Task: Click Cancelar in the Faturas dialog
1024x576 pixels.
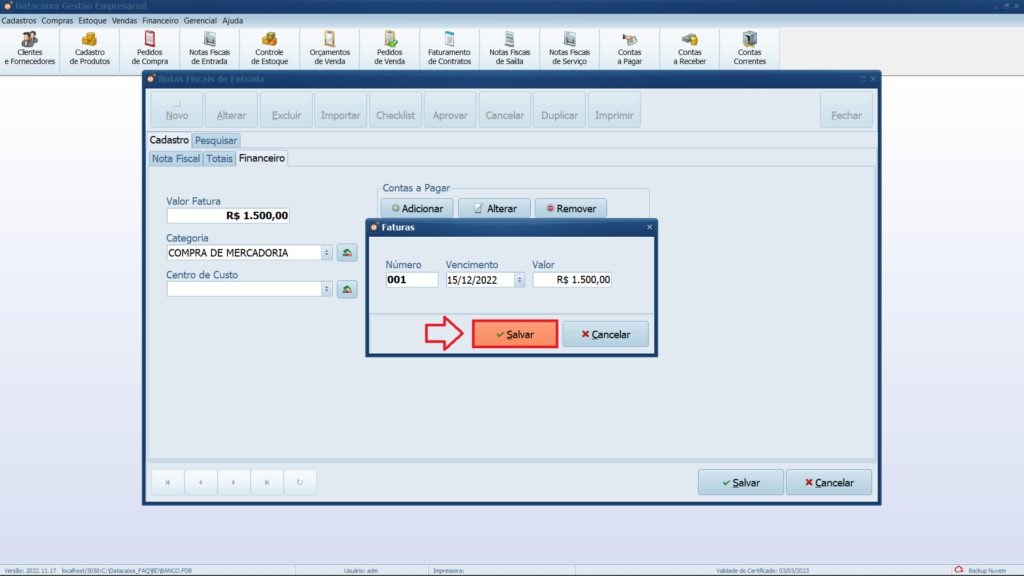Action: 605,334
